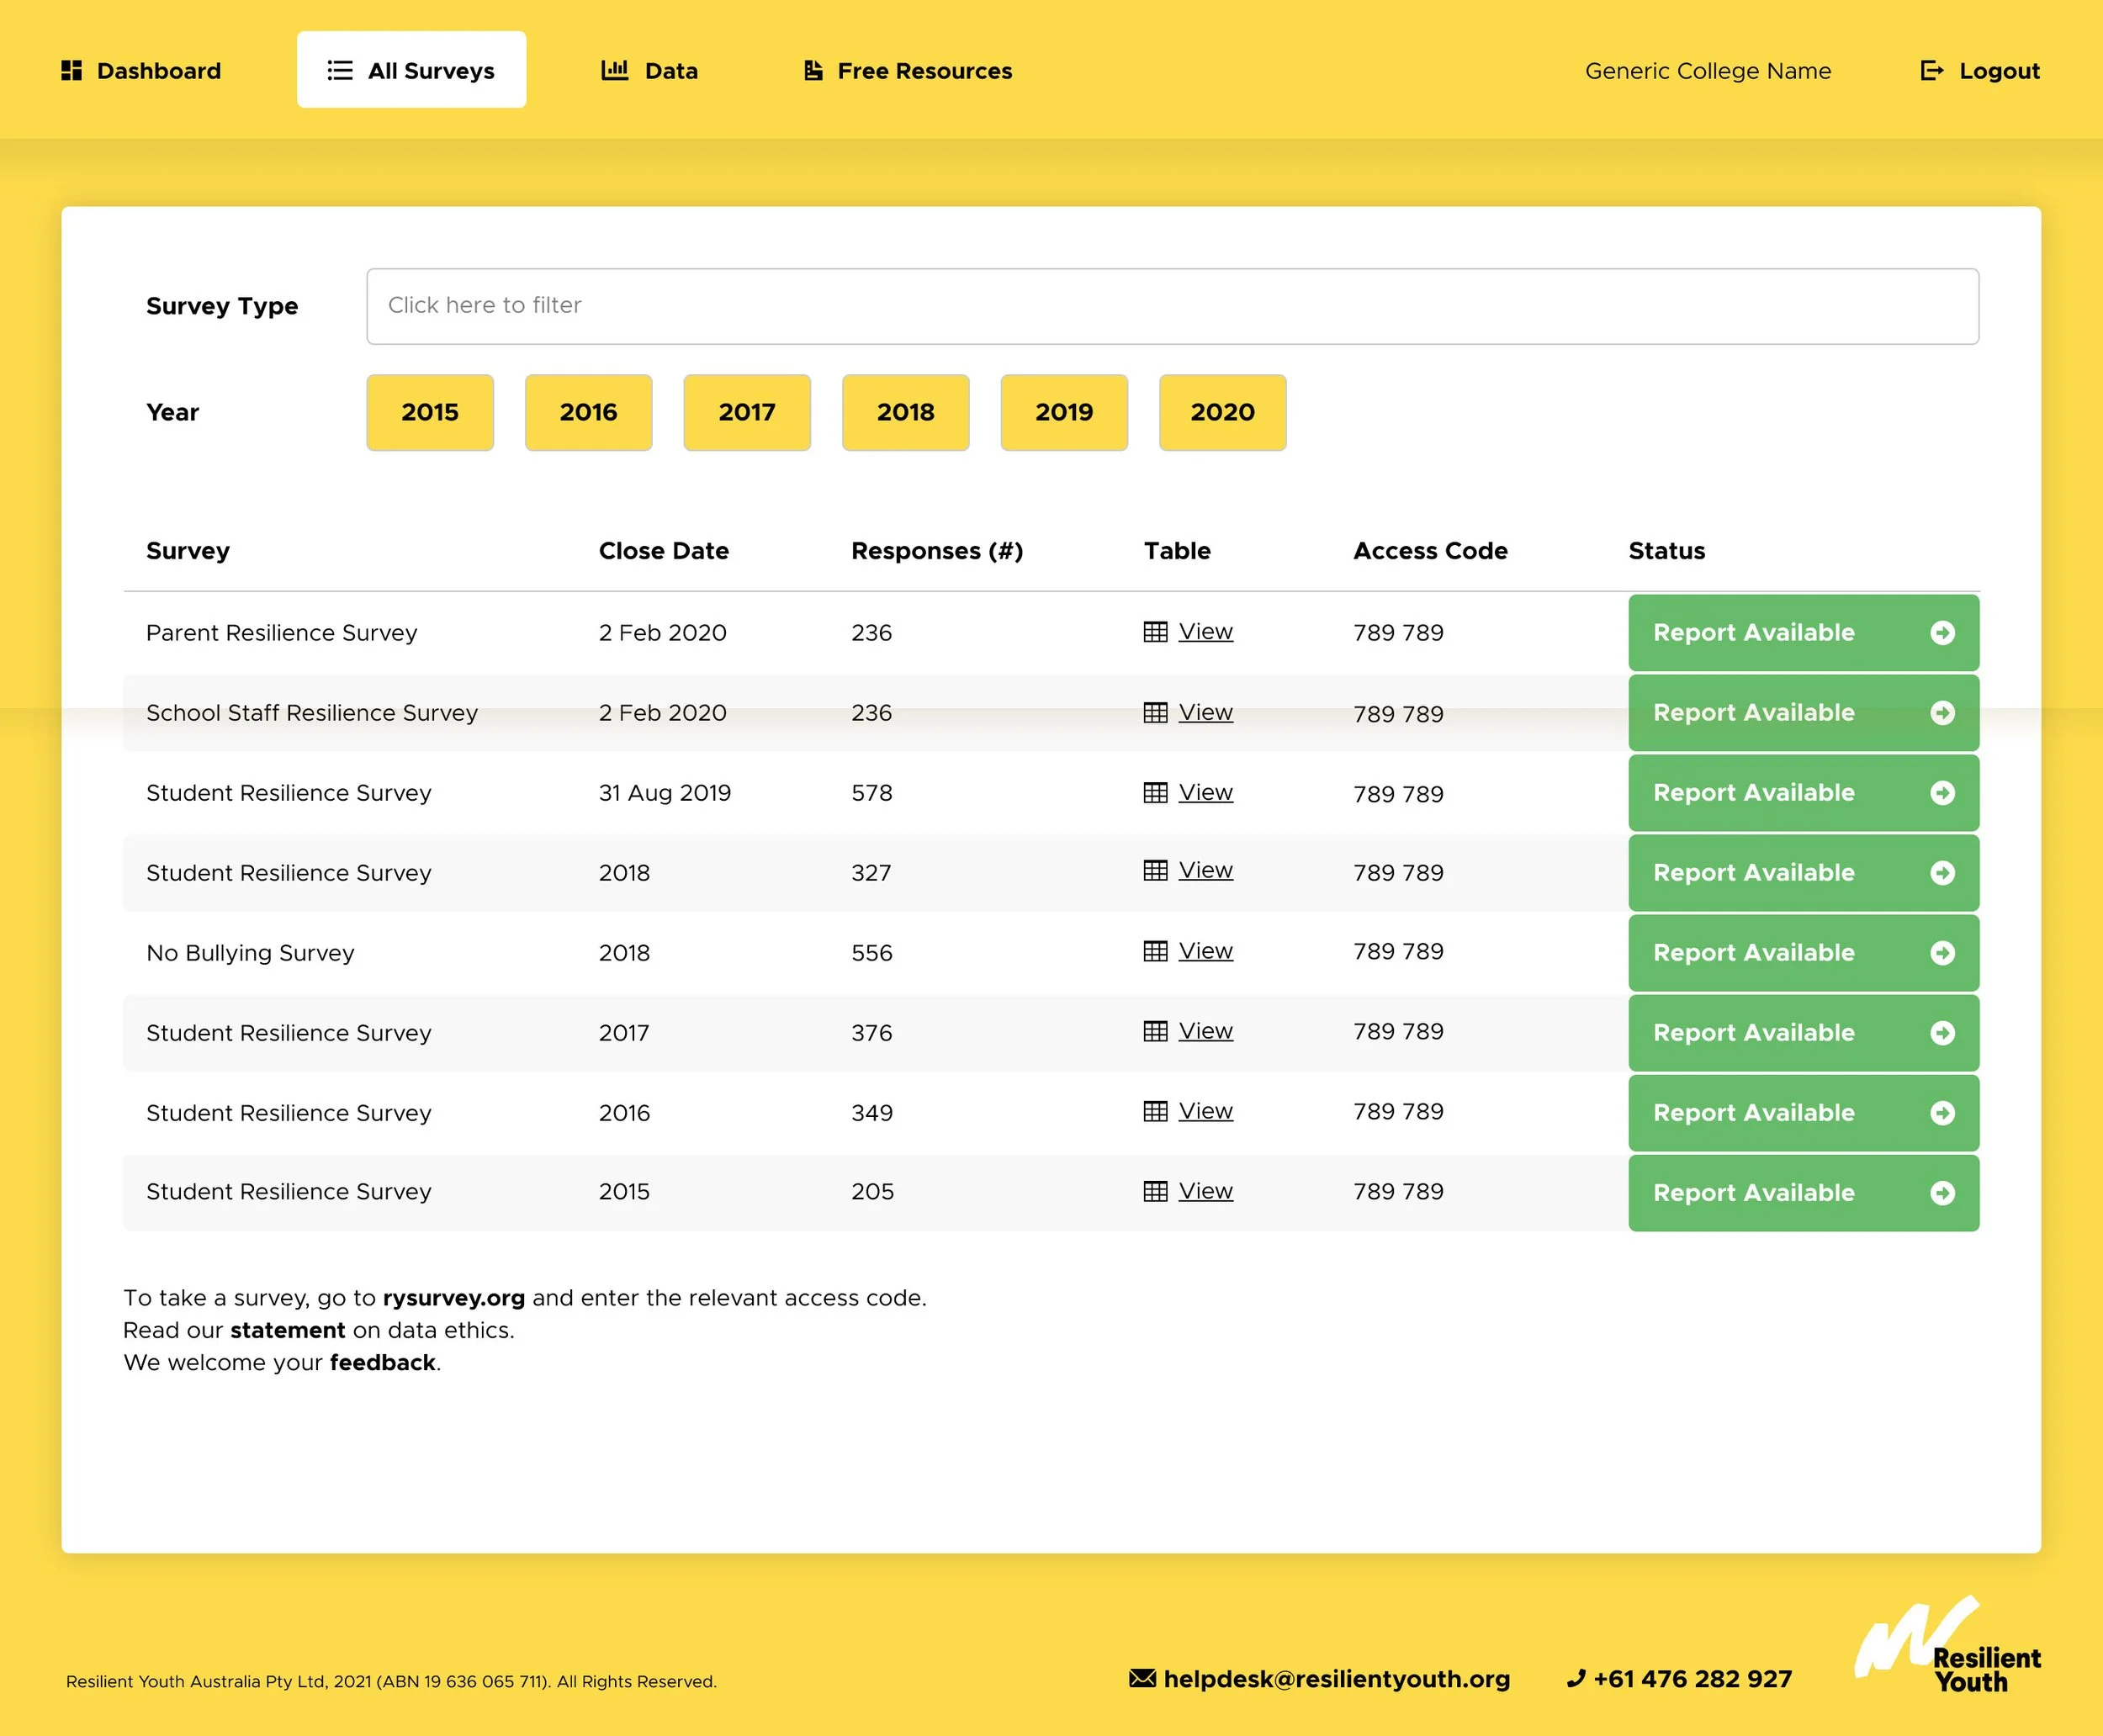Toggle the 2018 year filter
Screen dimensions: 2103x1736
905,412
